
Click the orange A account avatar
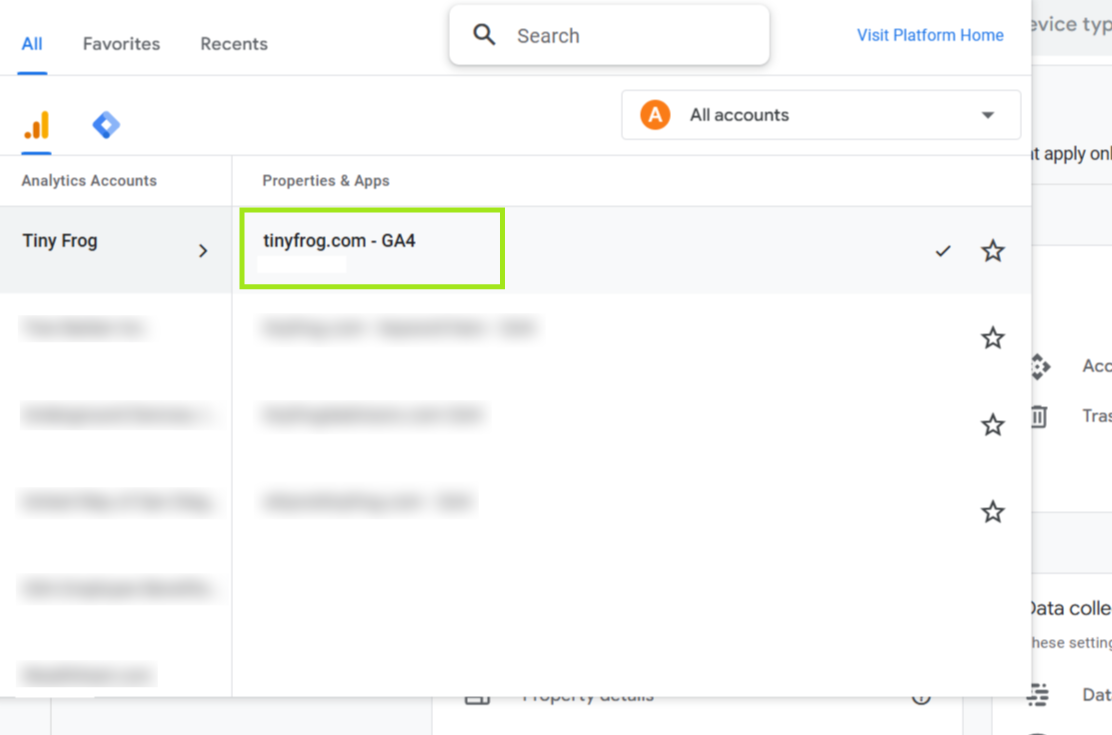pos(655,115)
